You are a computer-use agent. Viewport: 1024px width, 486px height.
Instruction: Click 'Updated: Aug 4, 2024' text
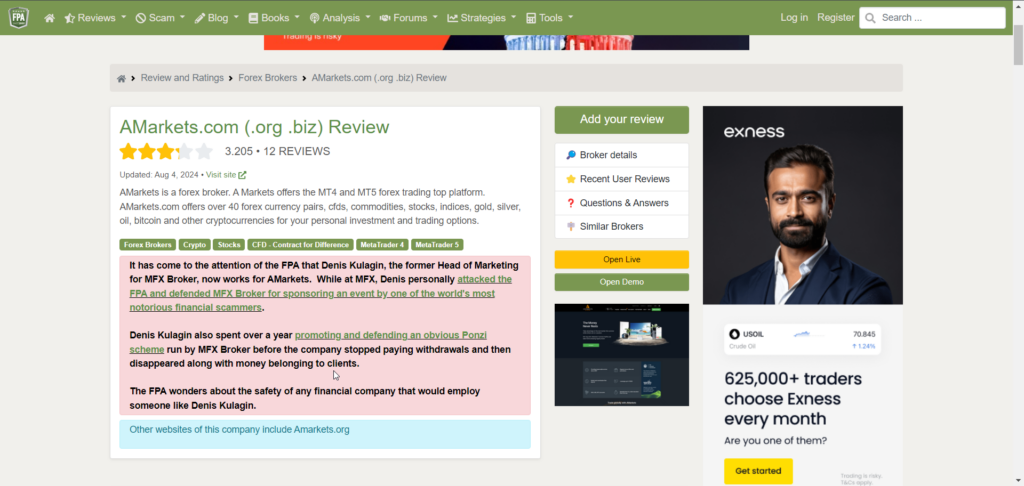point(159,175)
